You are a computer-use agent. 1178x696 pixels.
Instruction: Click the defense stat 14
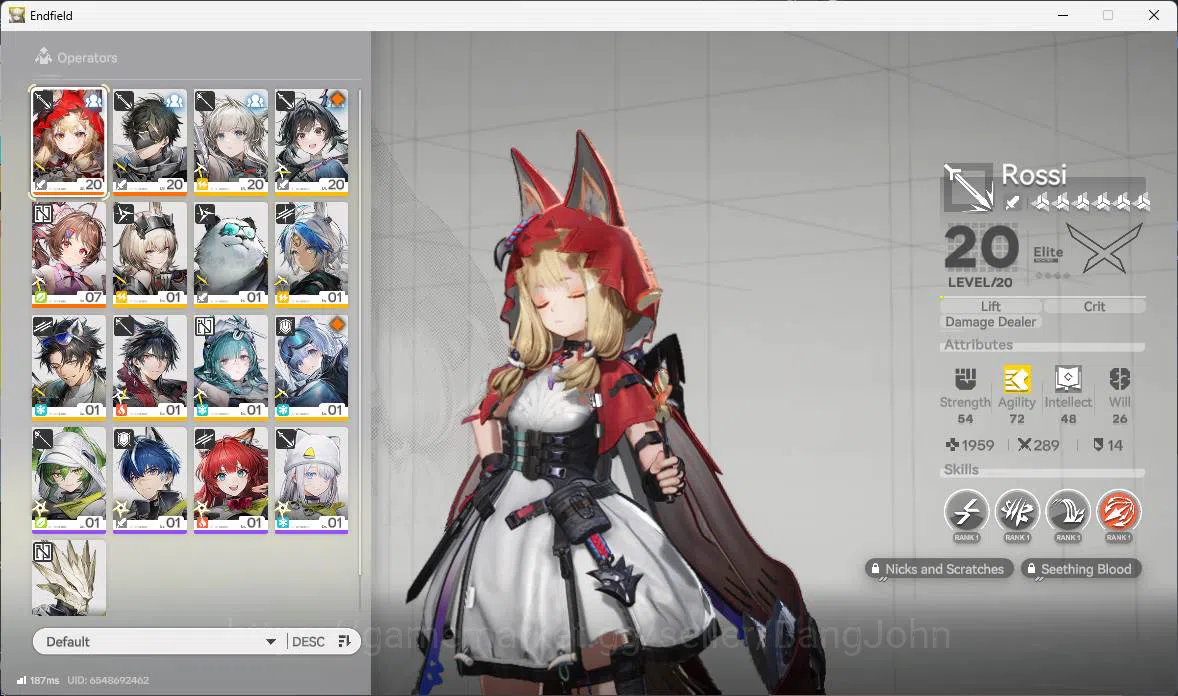pos(1108,445)
